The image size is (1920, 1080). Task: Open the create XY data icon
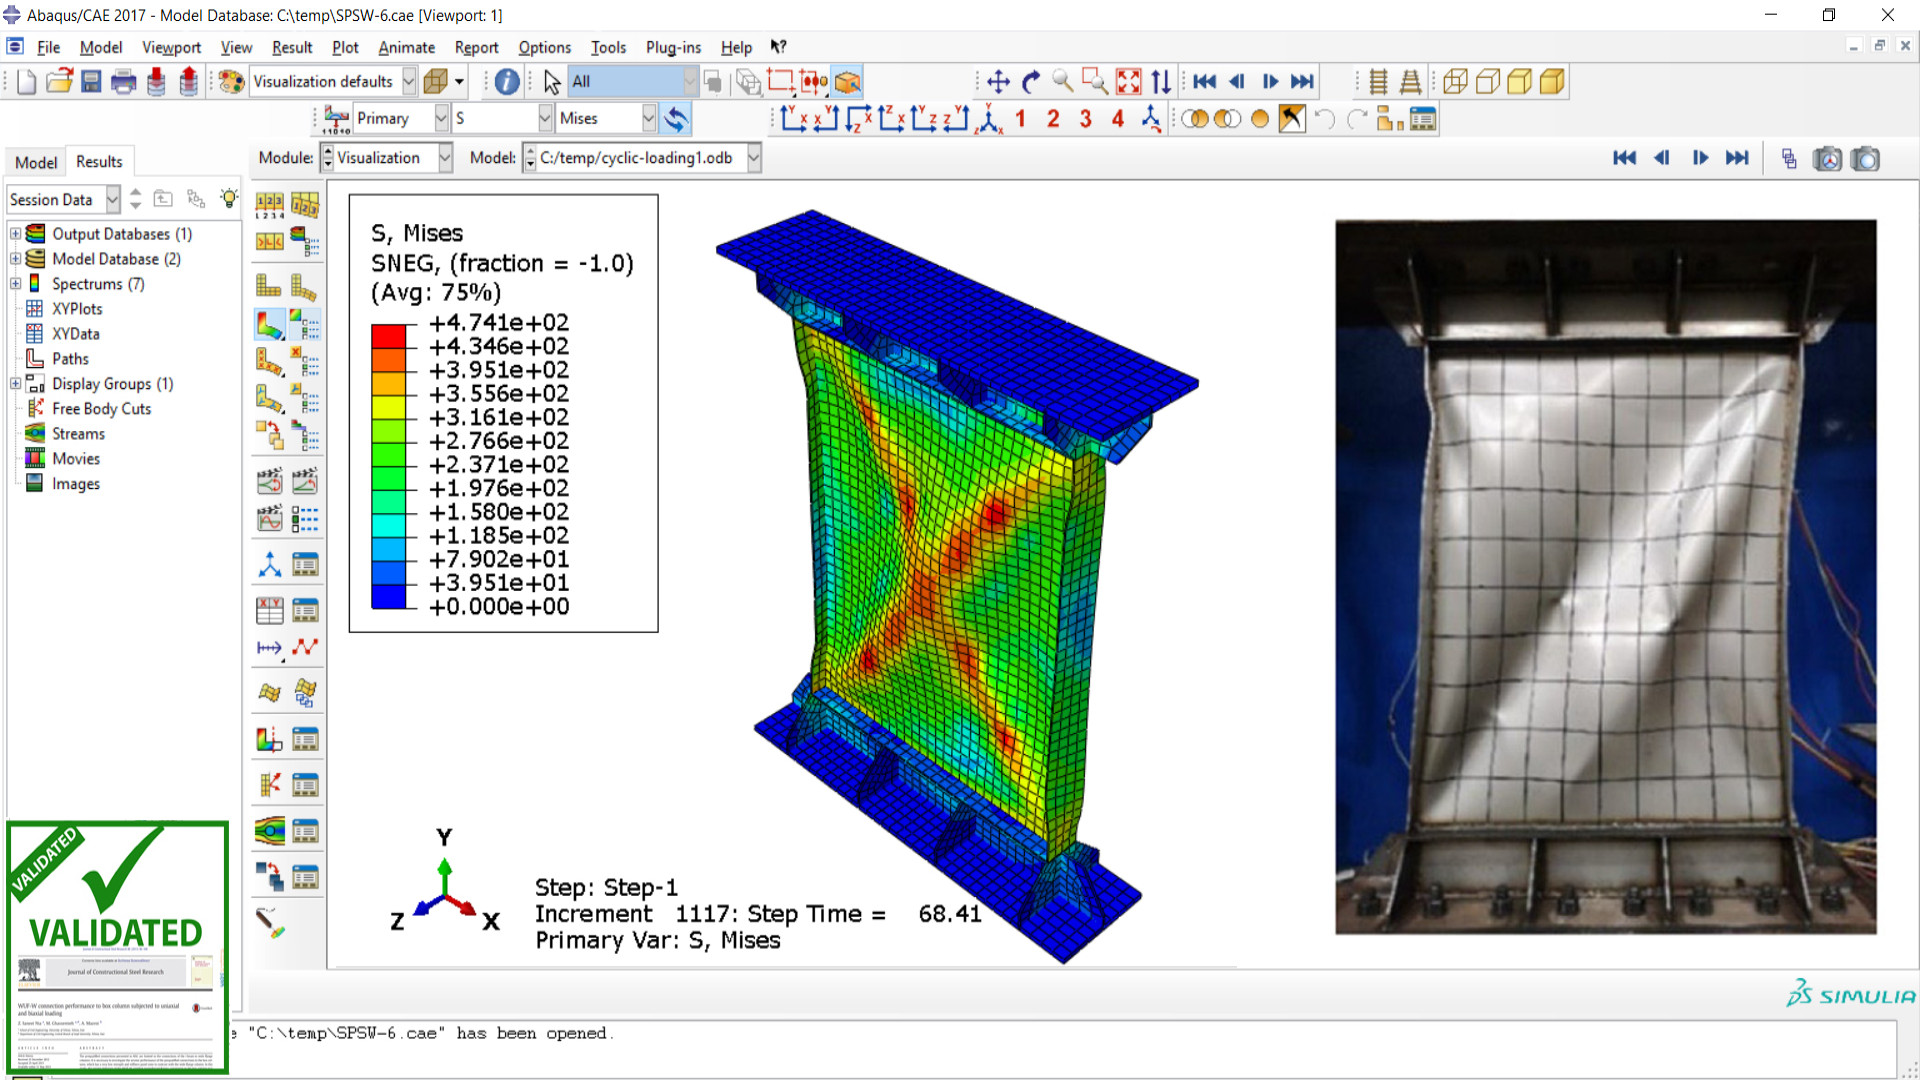[269, 610]
